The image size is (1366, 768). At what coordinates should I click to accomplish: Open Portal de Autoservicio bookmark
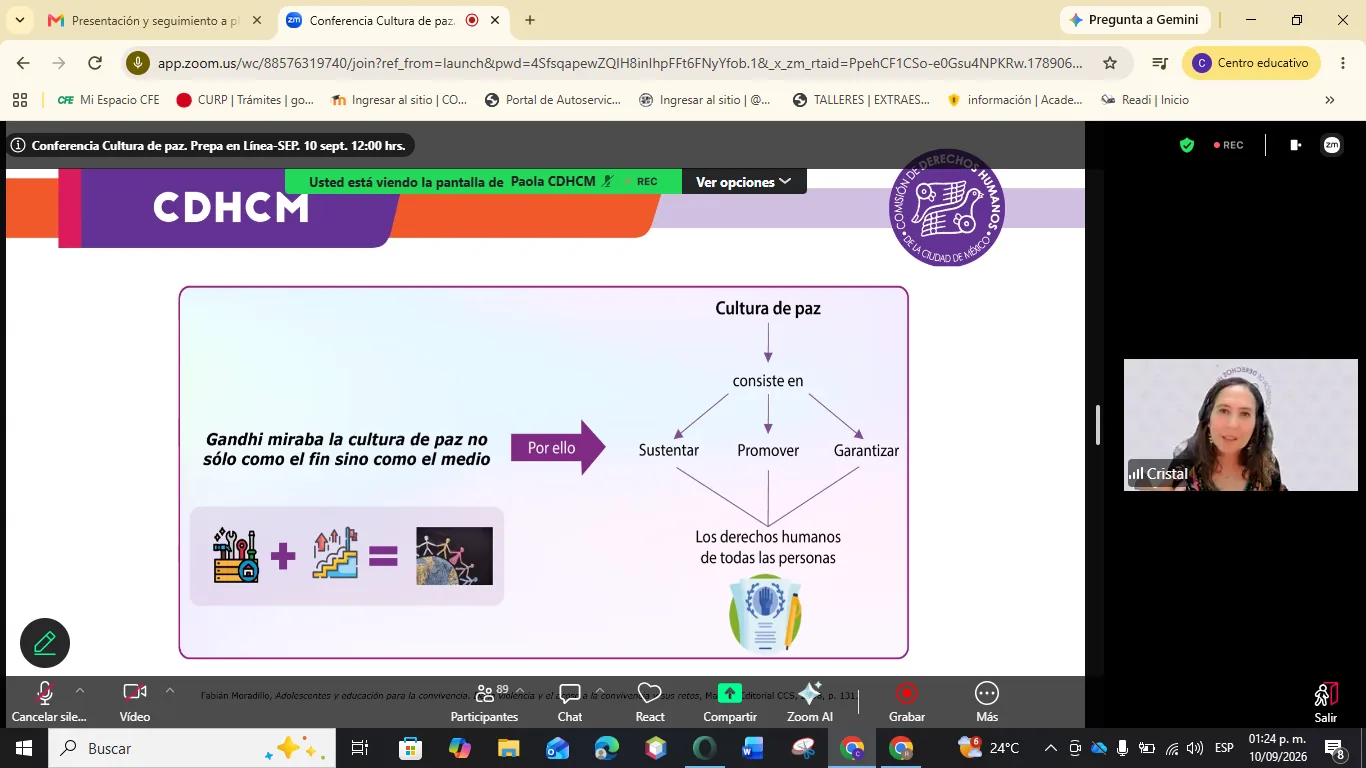pos(553,100)
